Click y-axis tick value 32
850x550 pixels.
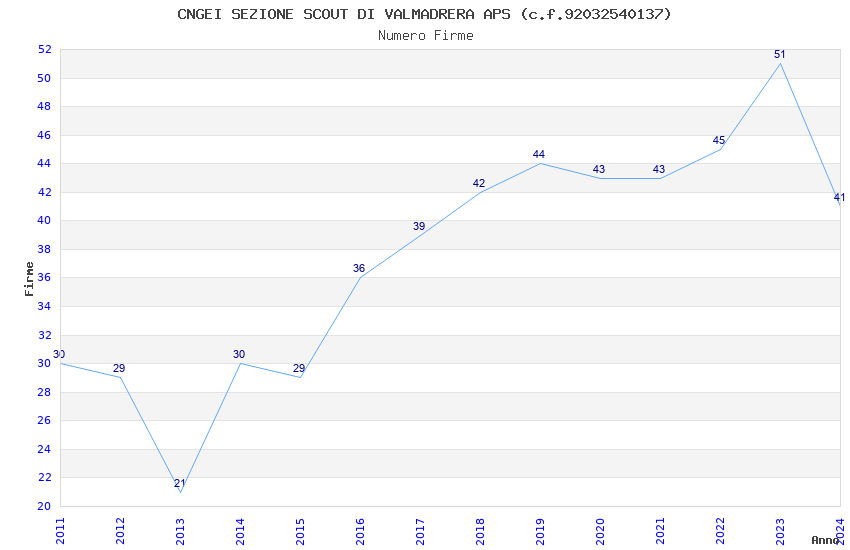[x=44, y=335]
